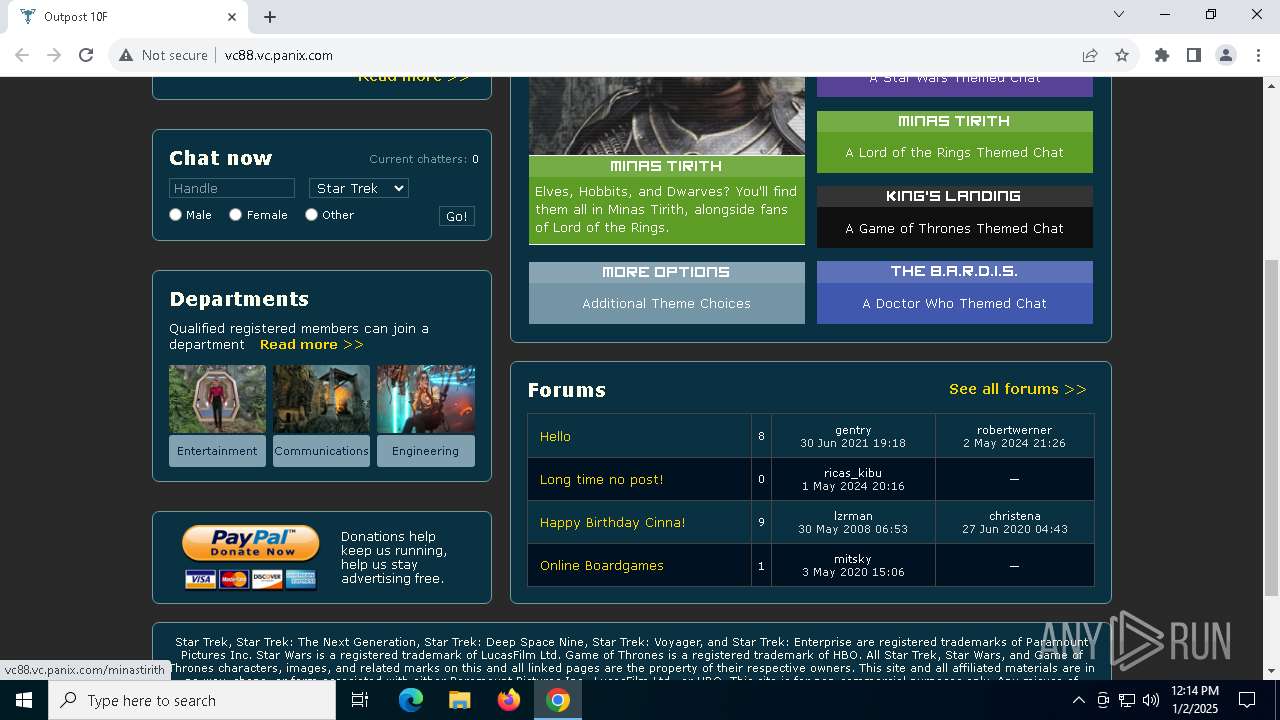Open the network tray icon
The height and width of the screenshot is (720, 1280).
click(x=1127, y=700)
